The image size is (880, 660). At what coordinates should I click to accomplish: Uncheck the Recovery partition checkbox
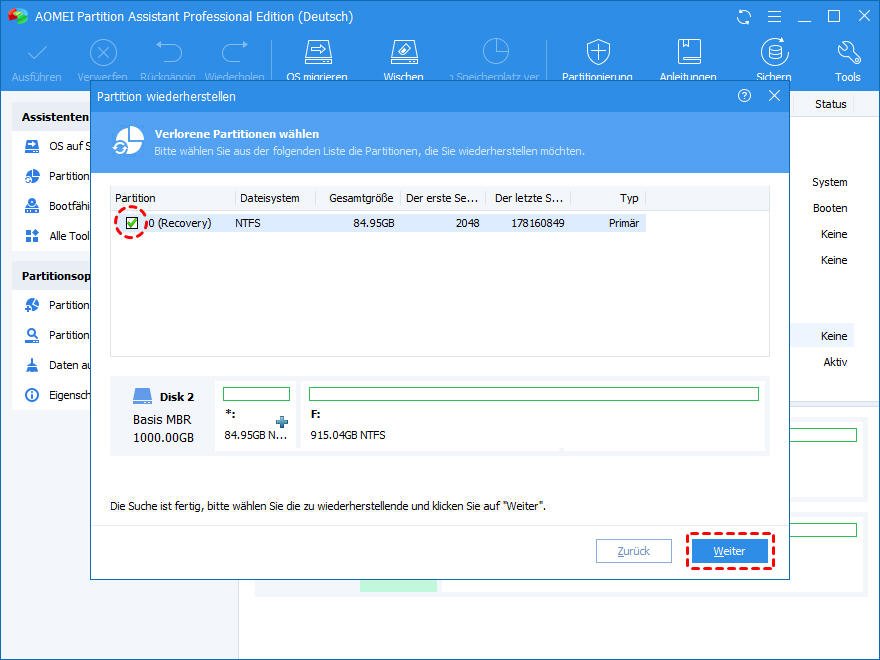[132, 223]
